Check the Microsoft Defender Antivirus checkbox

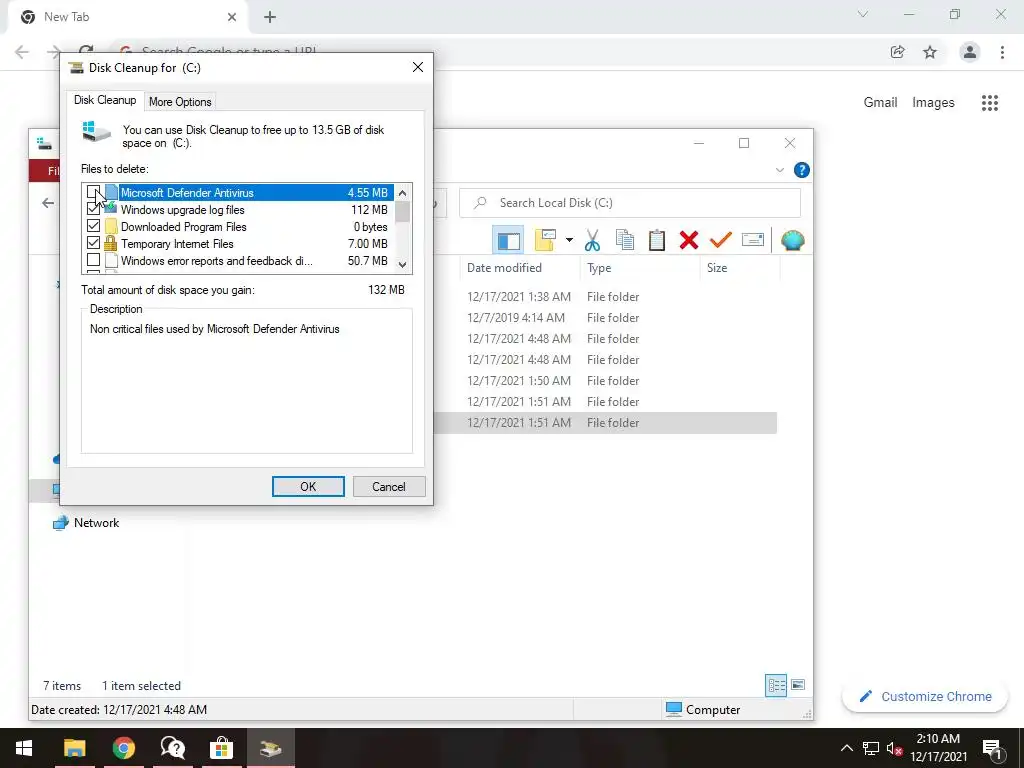[93, 192]
